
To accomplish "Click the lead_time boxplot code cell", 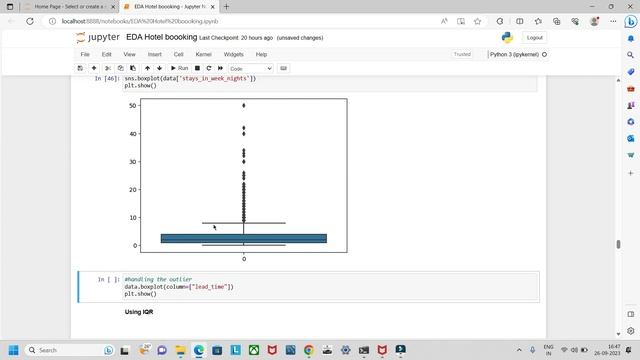I will click(x=331, y=287).
